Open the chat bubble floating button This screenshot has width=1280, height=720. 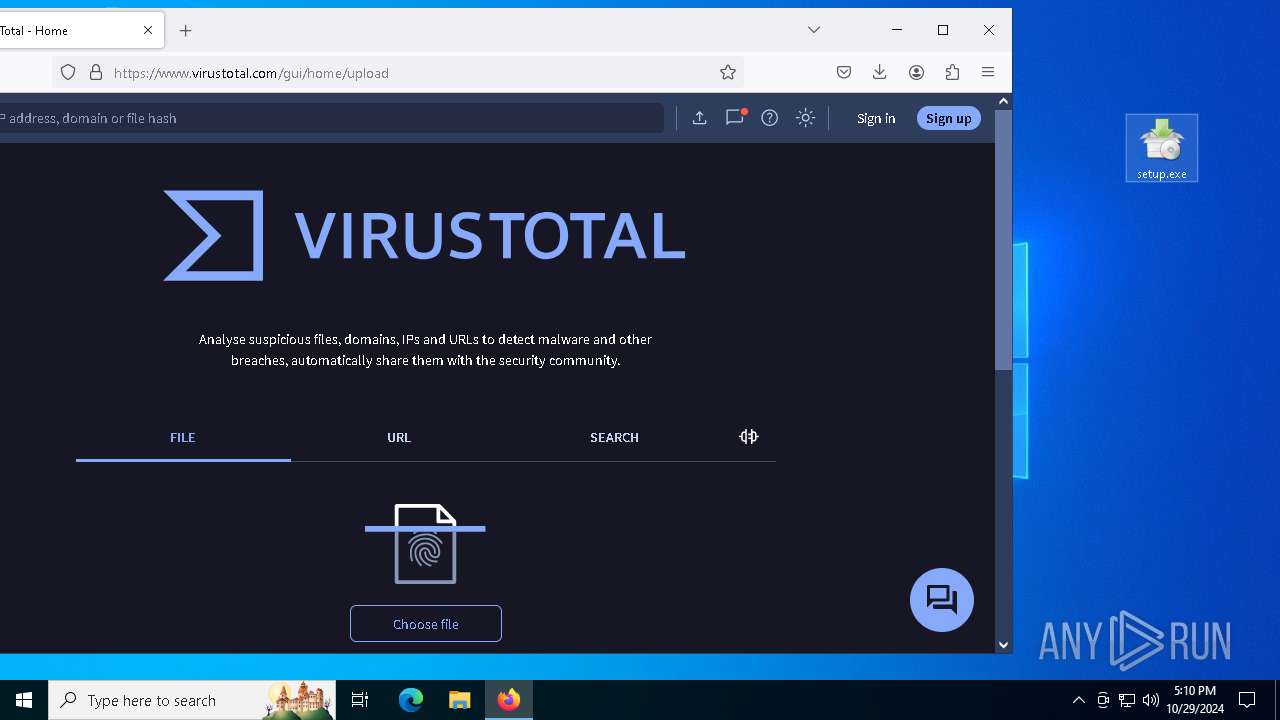point(942,600)
